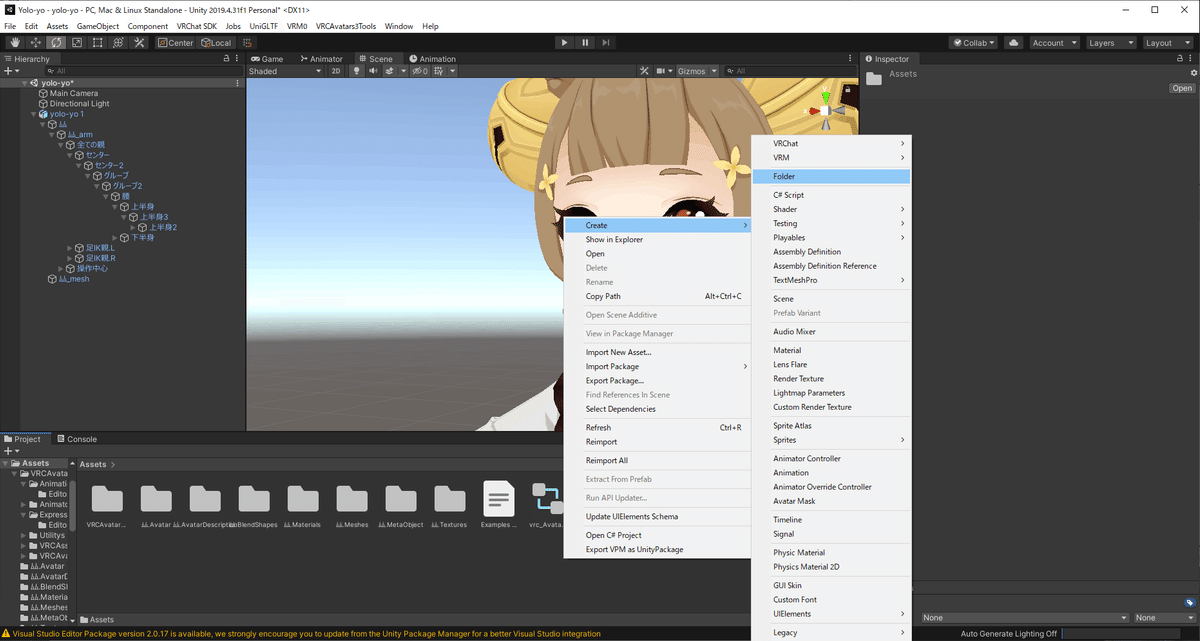
Task: Click the scene orientation gizmo
Action: point(826,110)
